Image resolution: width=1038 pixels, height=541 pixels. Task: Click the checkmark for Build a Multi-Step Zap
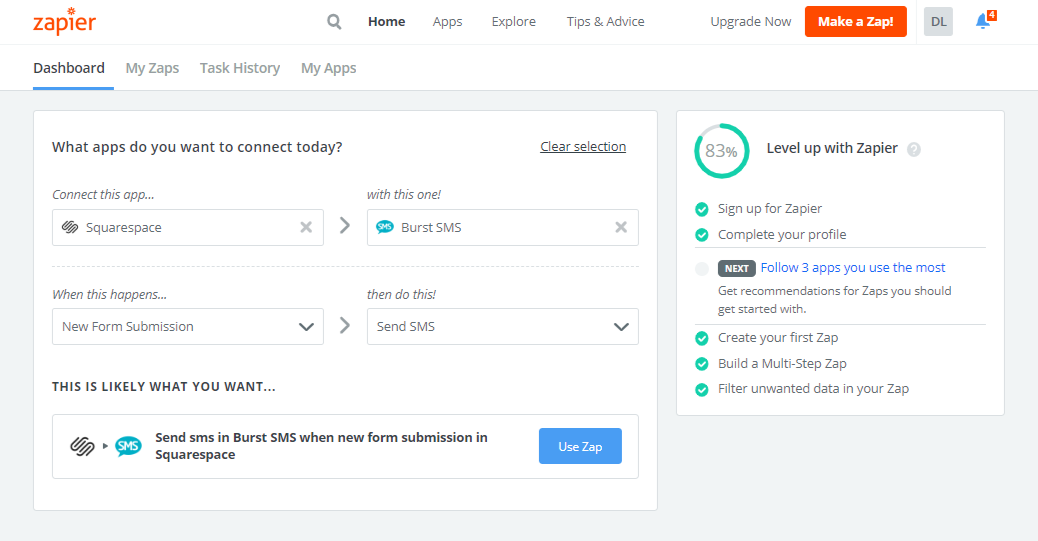pos(702,364)
